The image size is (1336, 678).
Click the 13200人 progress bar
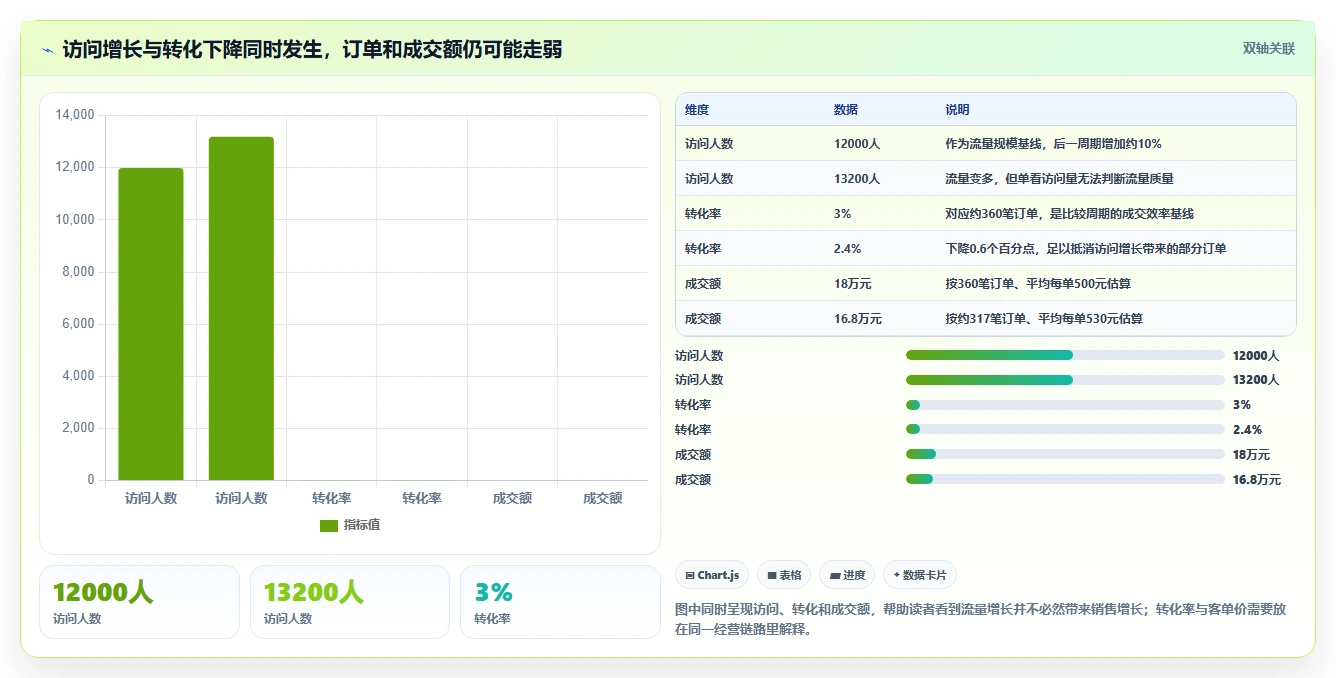pyautogui.click(x=1065, y=380)
